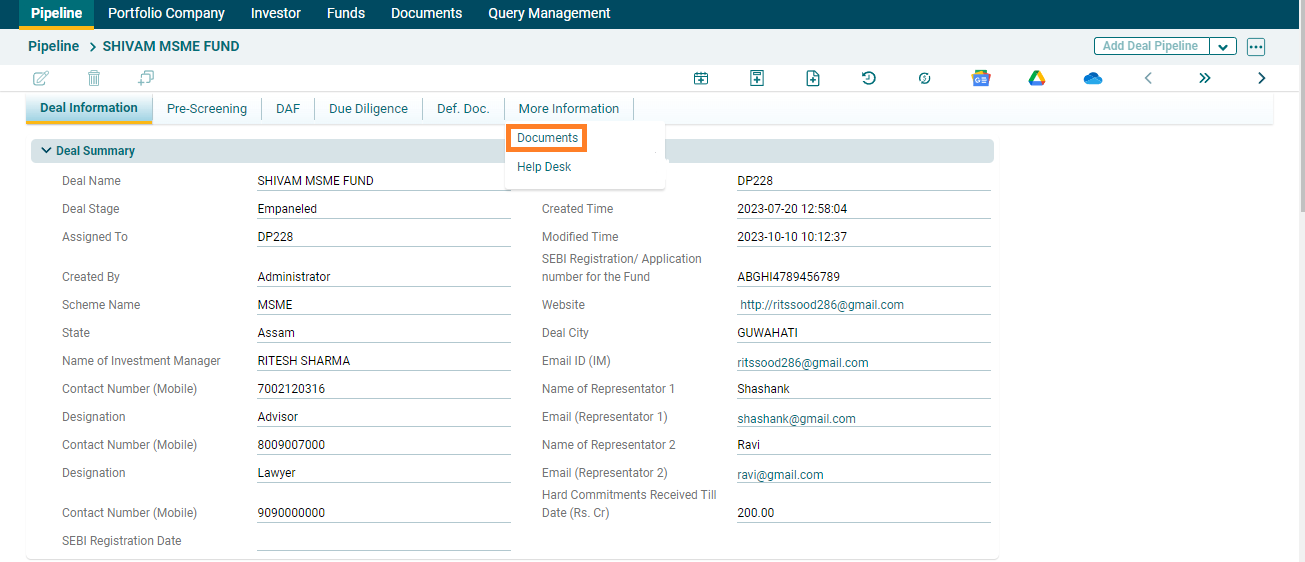1305x562 pixels.
Task: Open the OneDrive cloud icon
Action: pyautogui.click(x=1093, y=78)
